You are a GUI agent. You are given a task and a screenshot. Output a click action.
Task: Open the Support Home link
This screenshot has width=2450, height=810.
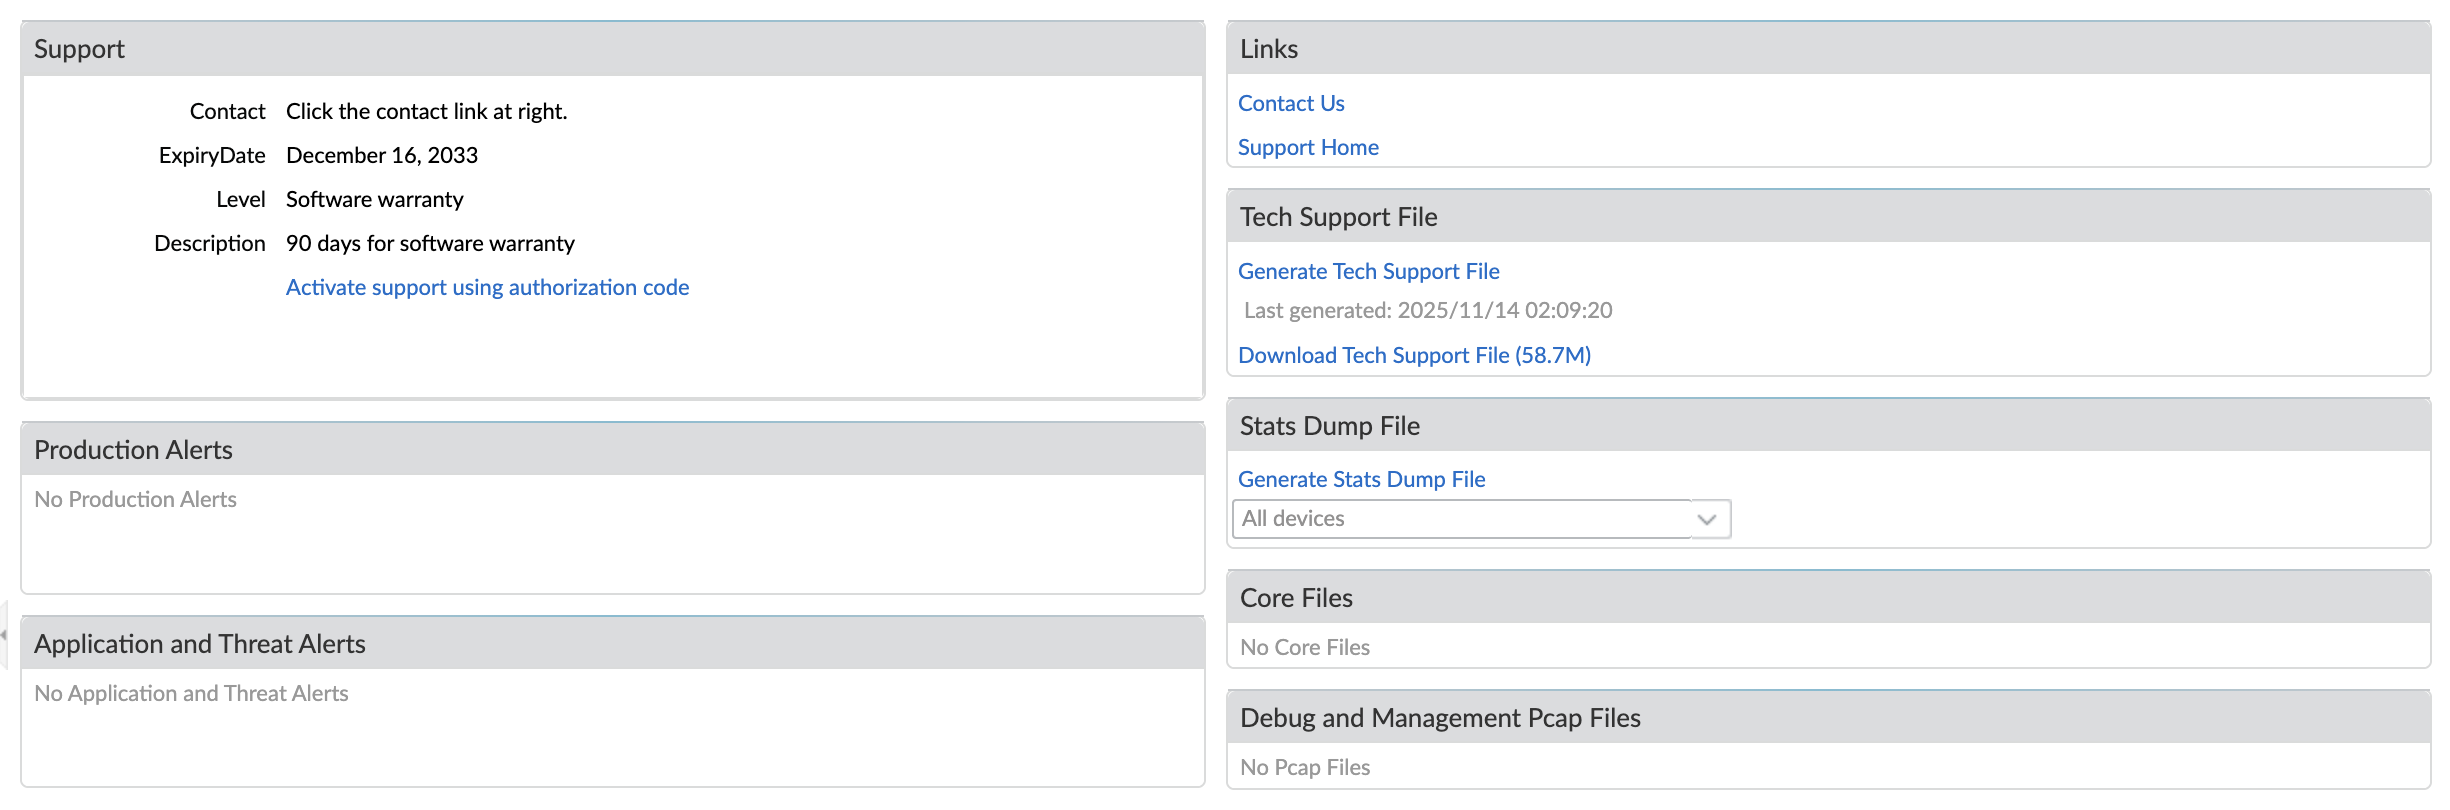tap(1308, 148)
